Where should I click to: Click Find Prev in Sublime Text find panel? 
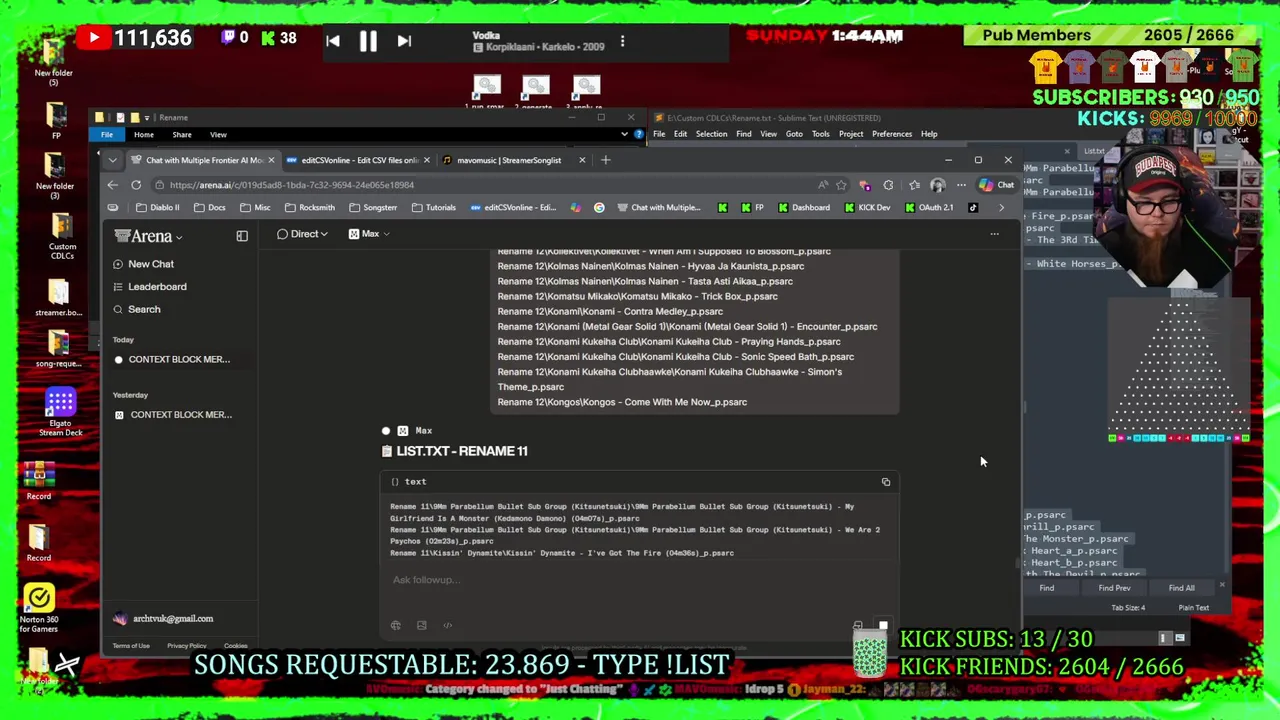pos(1114,588)
